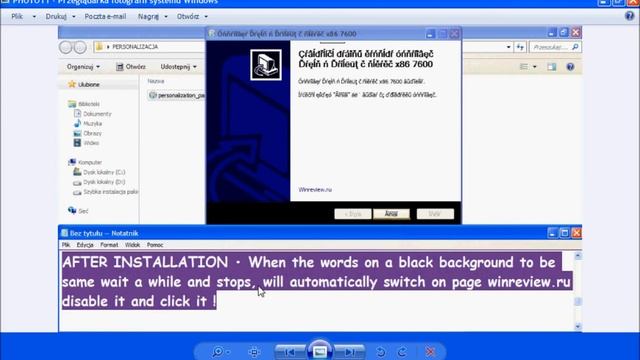Rotate photo counterclockwise
This screenshot has height=360, width=640.
380,351
